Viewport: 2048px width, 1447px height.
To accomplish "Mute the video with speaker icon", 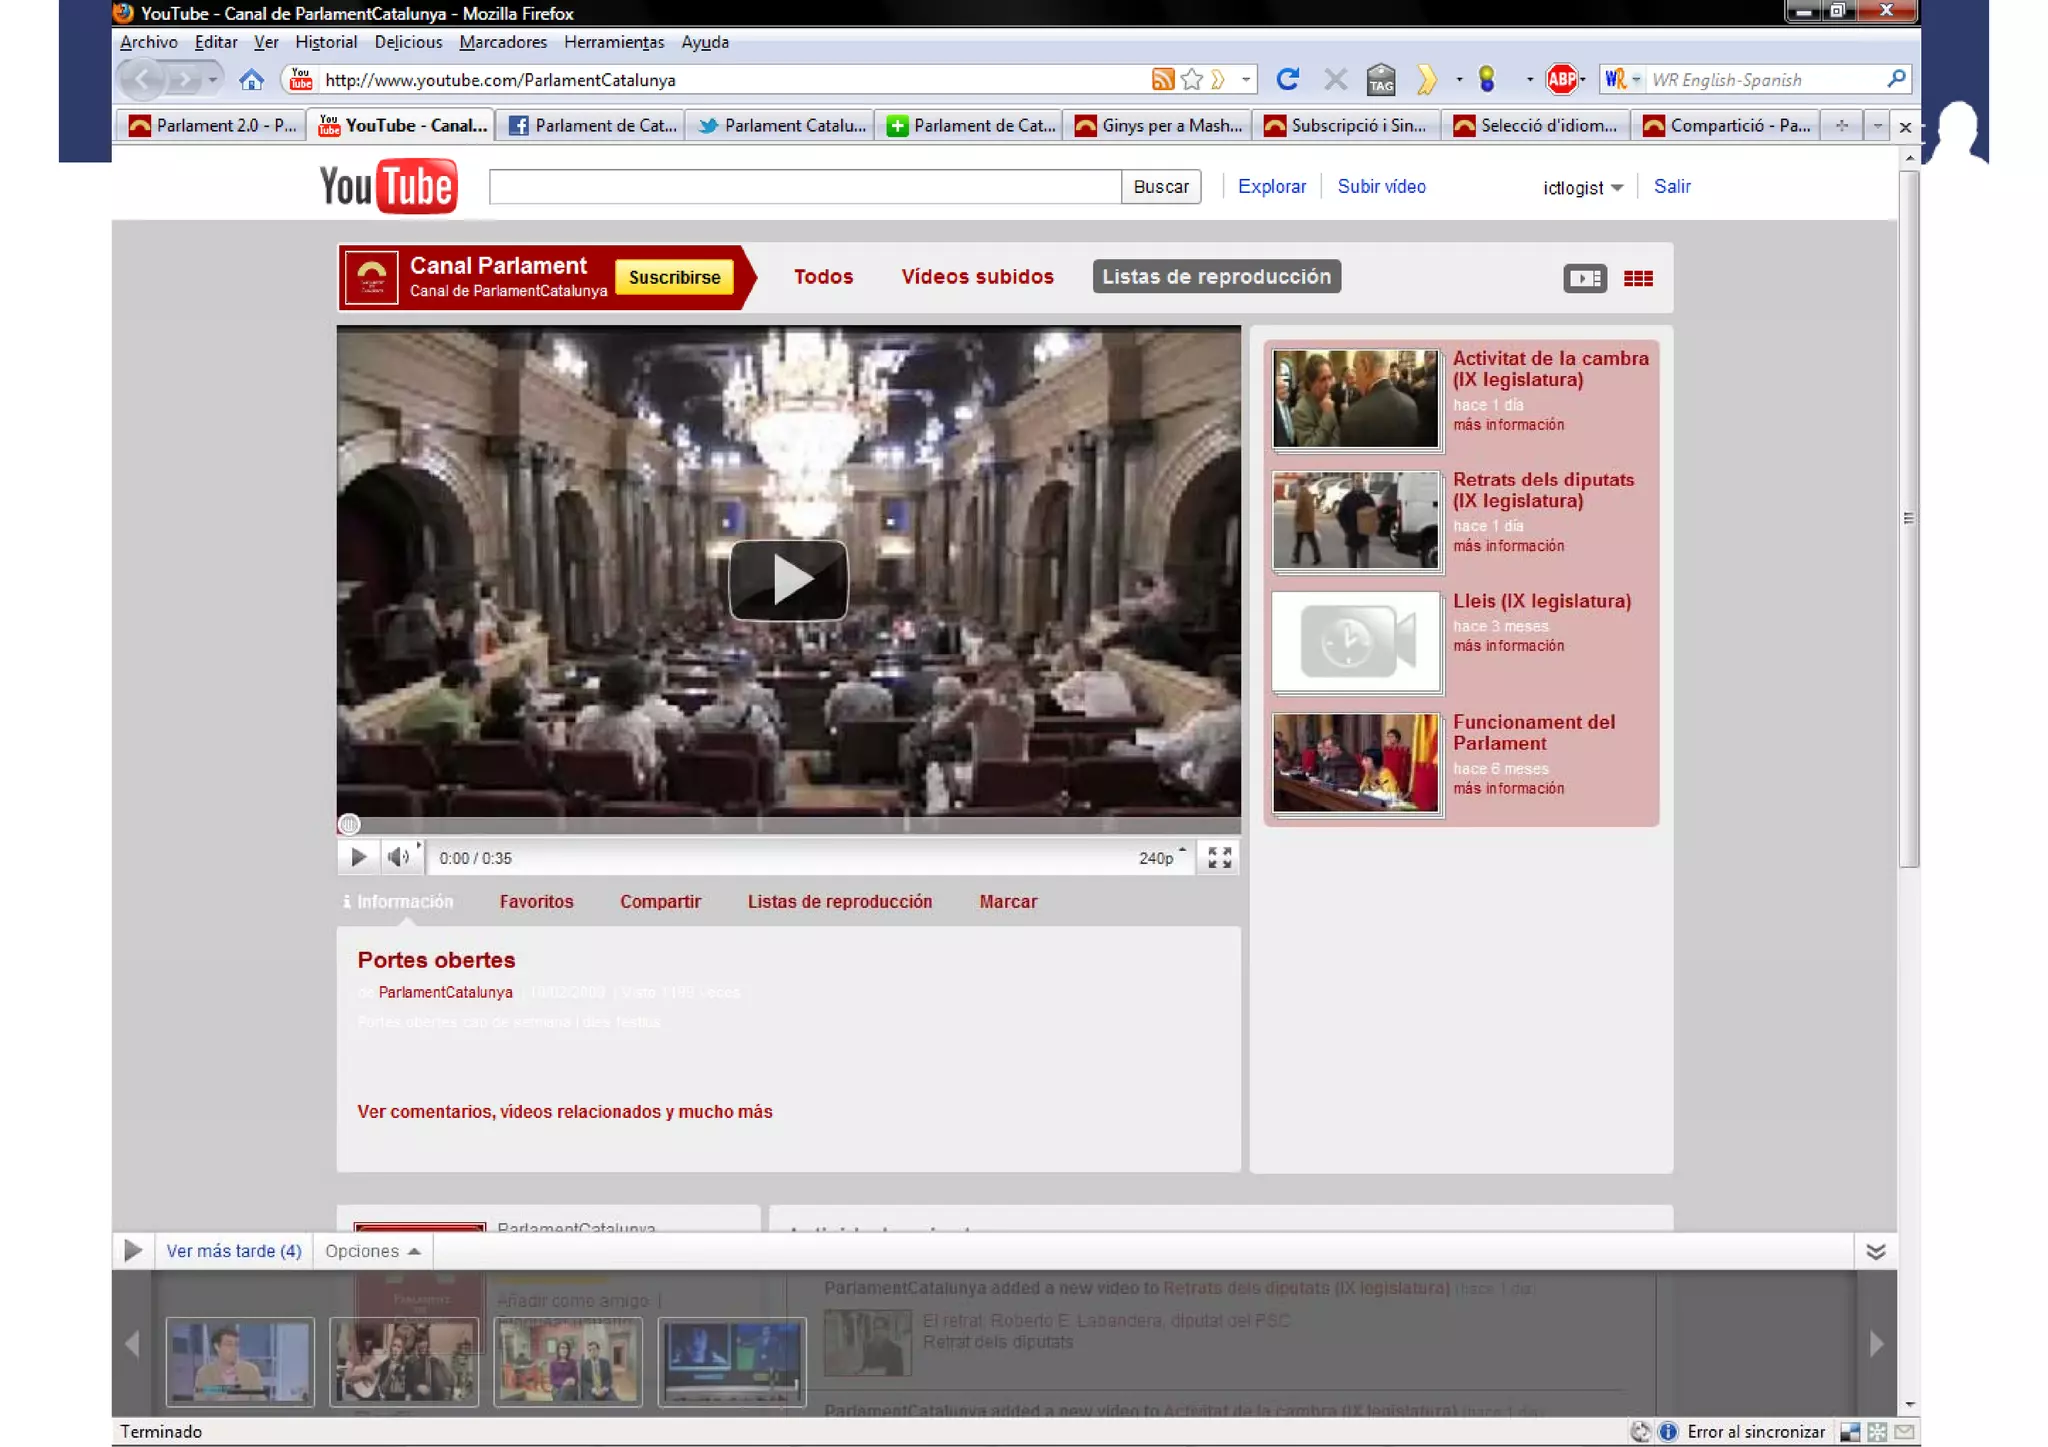I will (399, 857).
